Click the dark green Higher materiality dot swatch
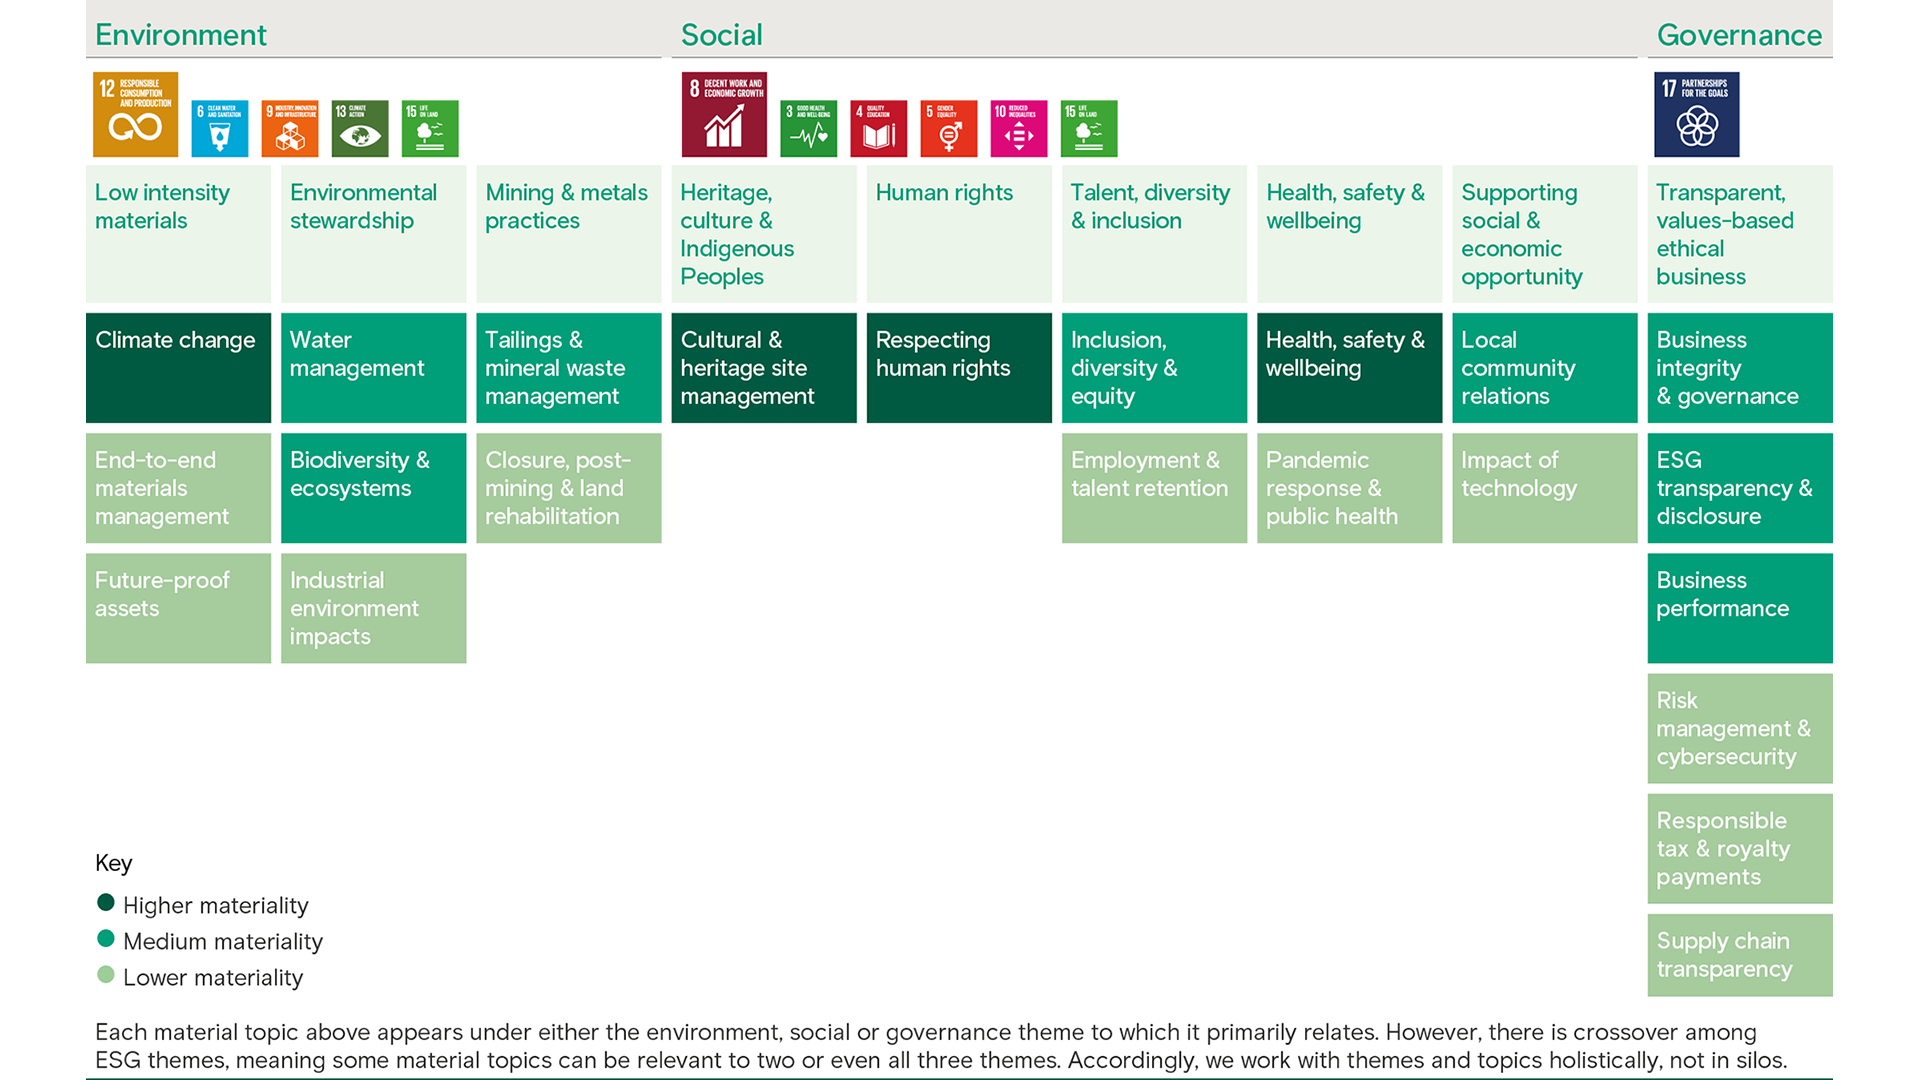 (106, 902)
